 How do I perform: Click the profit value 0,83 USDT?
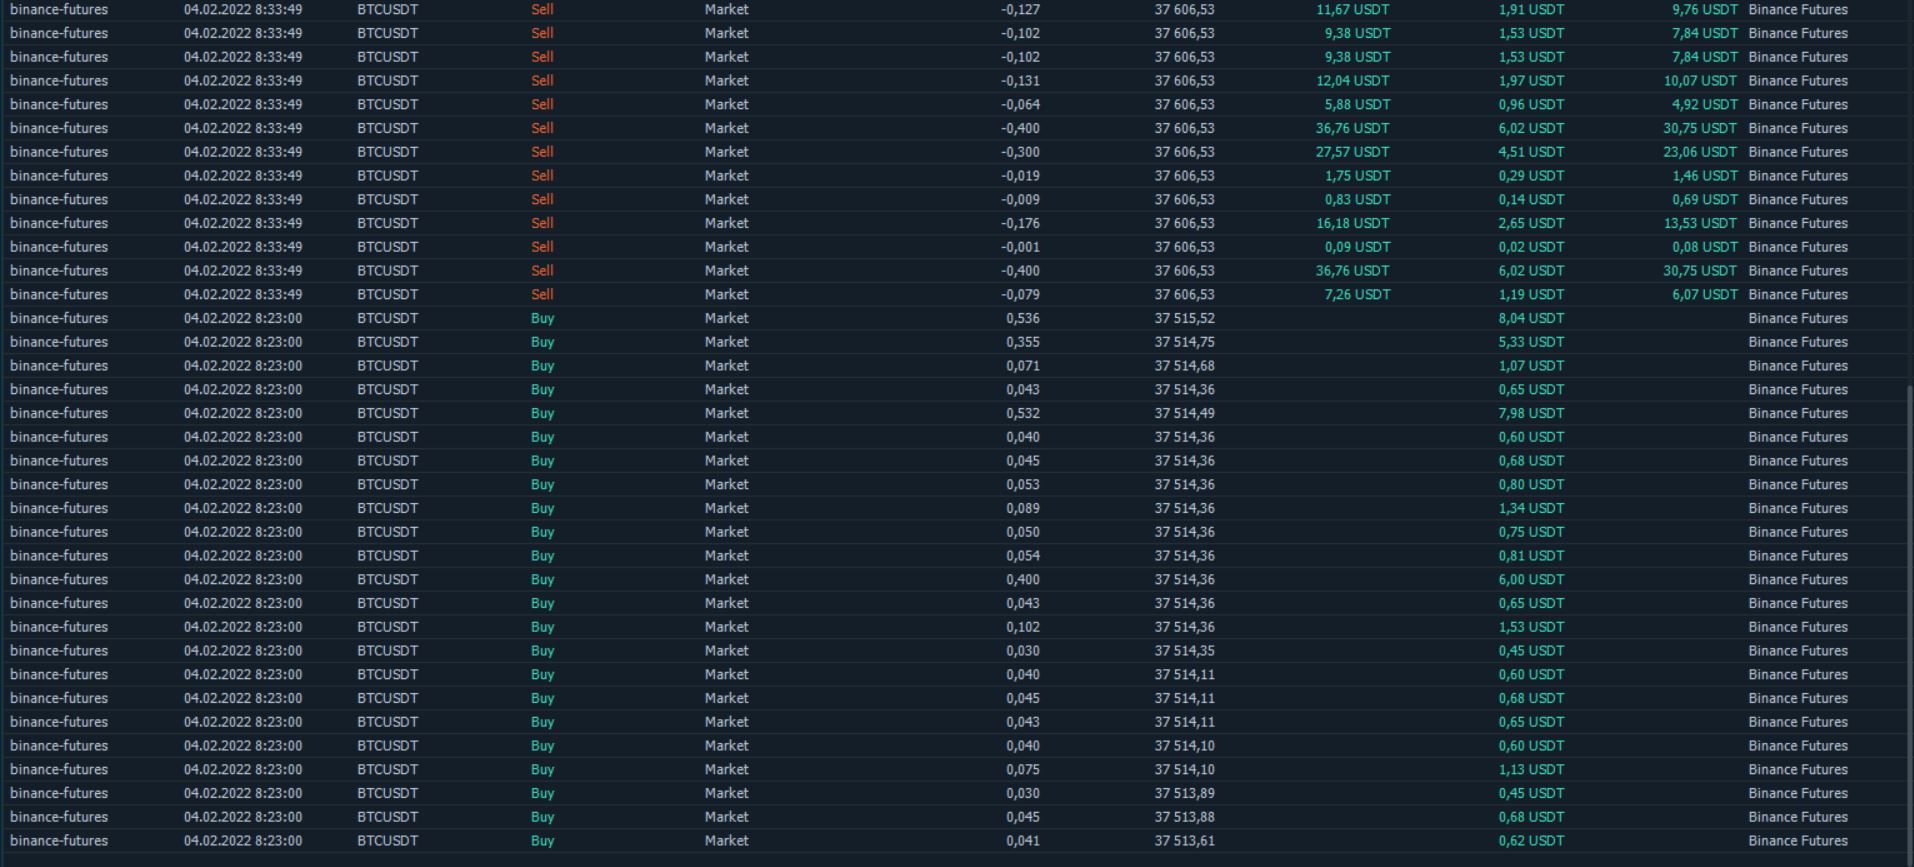[1357, 200]
